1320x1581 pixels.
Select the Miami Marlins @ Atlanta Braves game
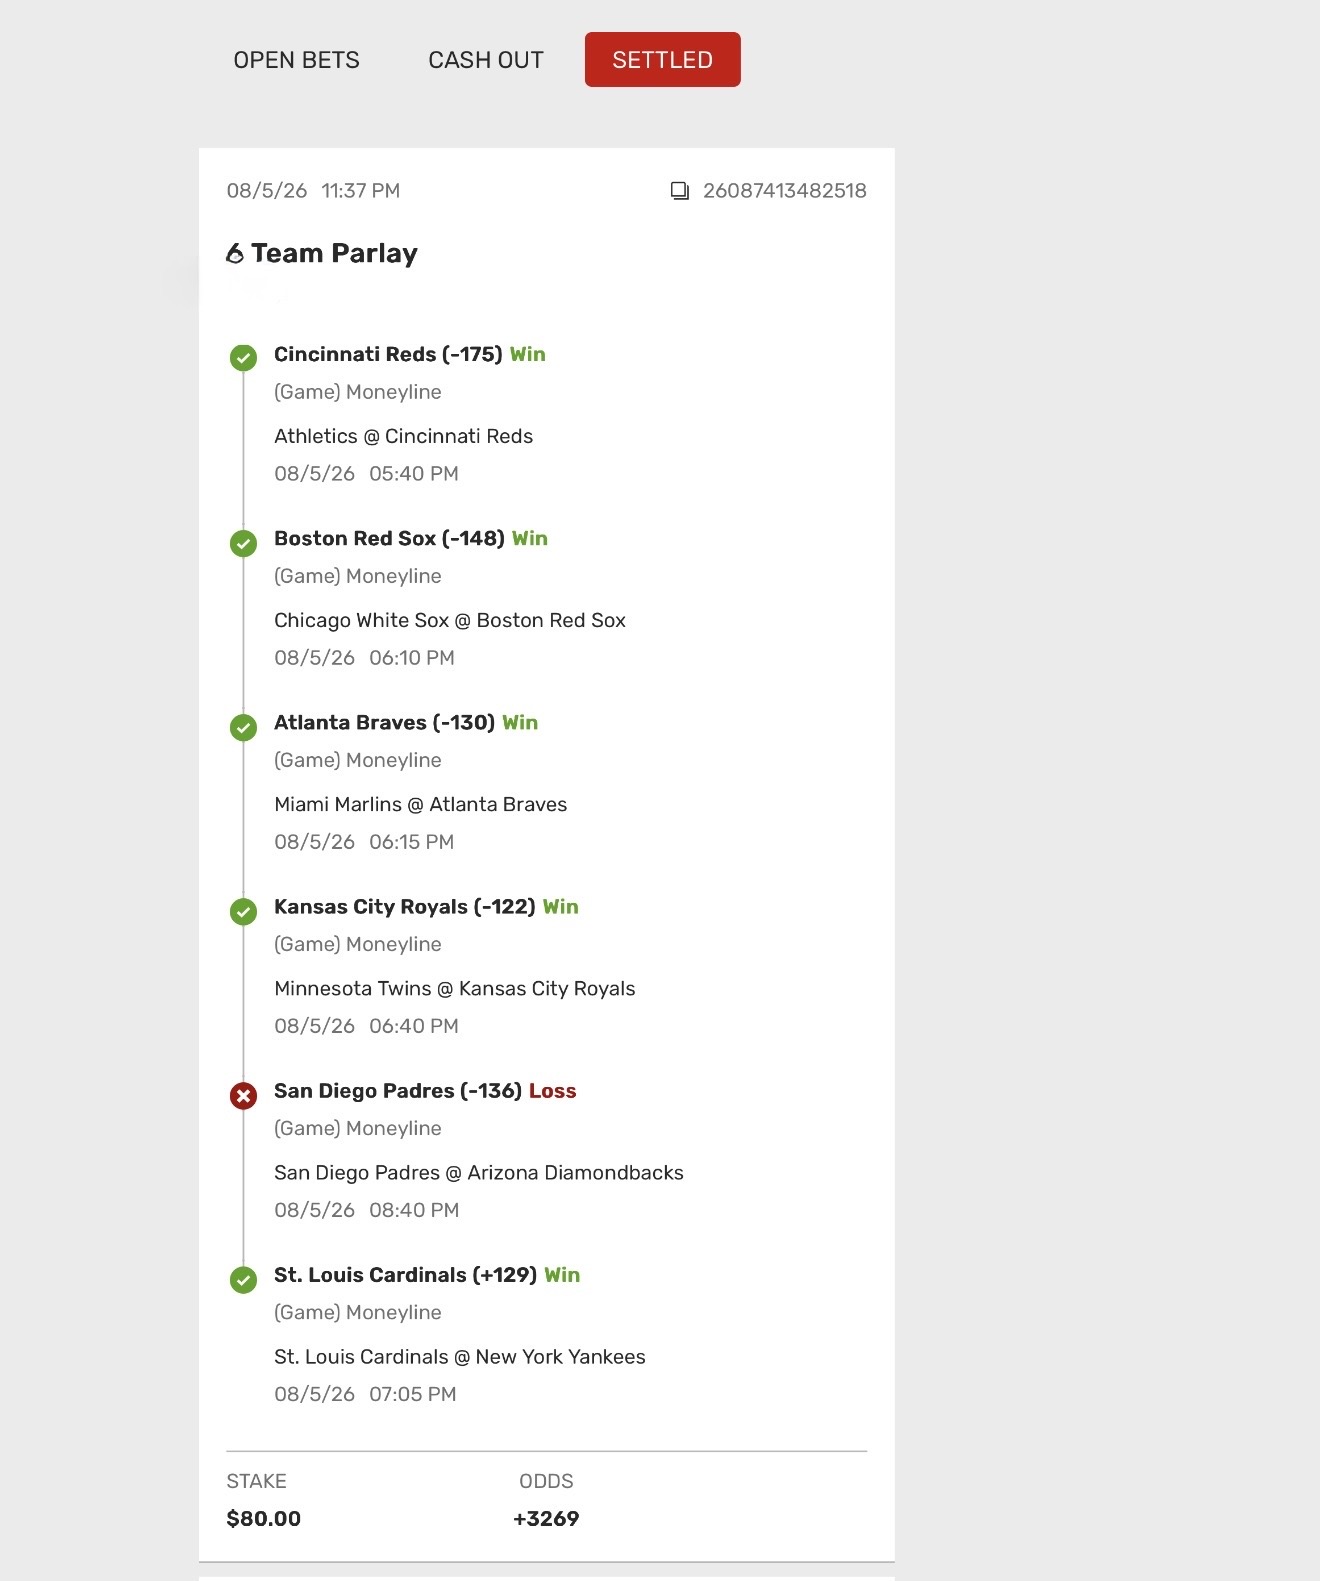(420, 804)
